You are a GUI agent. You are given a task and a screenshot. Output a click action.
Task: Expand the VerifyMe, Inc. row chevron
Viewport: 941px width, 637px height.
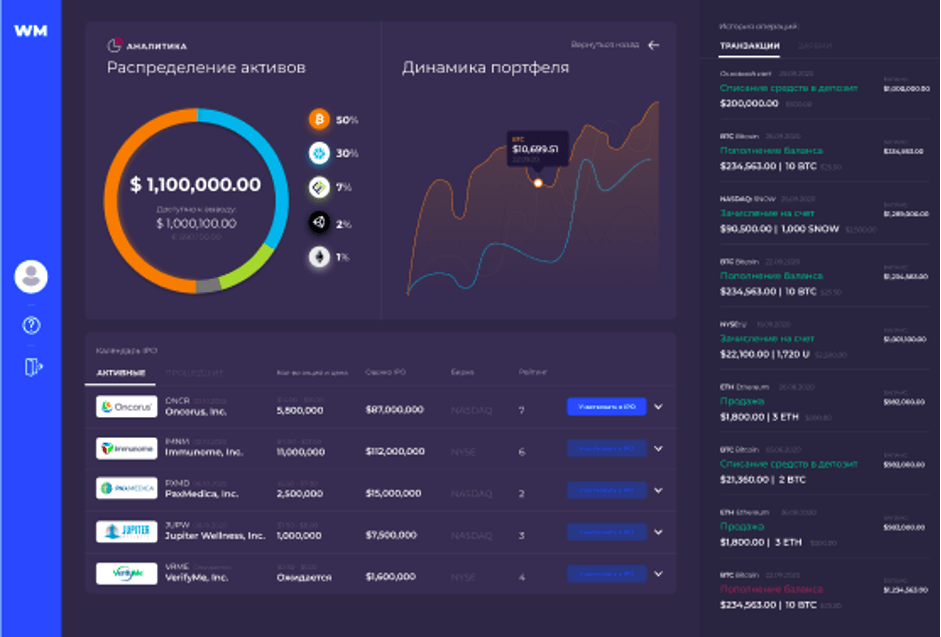(658, 574)
